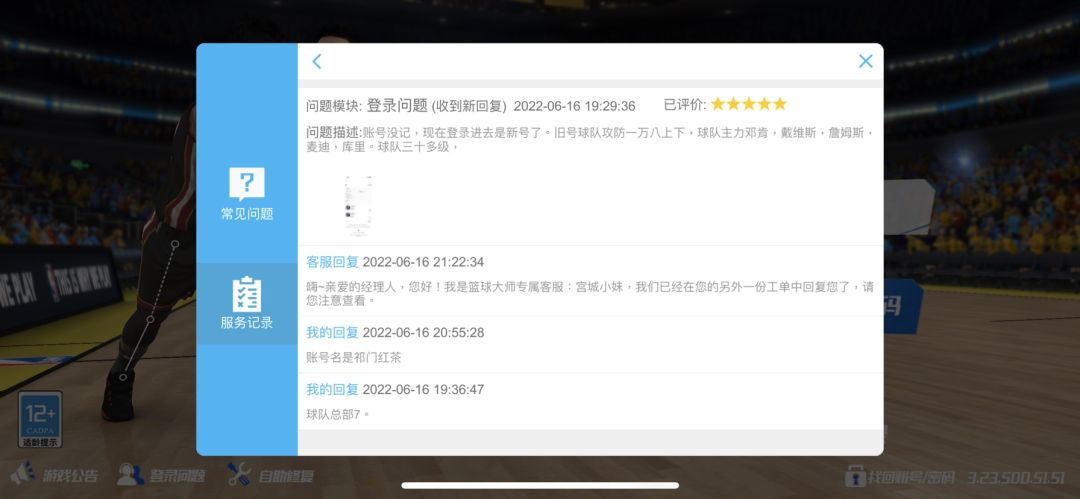Click the 客服回复 heading text
The image size is (1080, 499).
coord(332,262)
